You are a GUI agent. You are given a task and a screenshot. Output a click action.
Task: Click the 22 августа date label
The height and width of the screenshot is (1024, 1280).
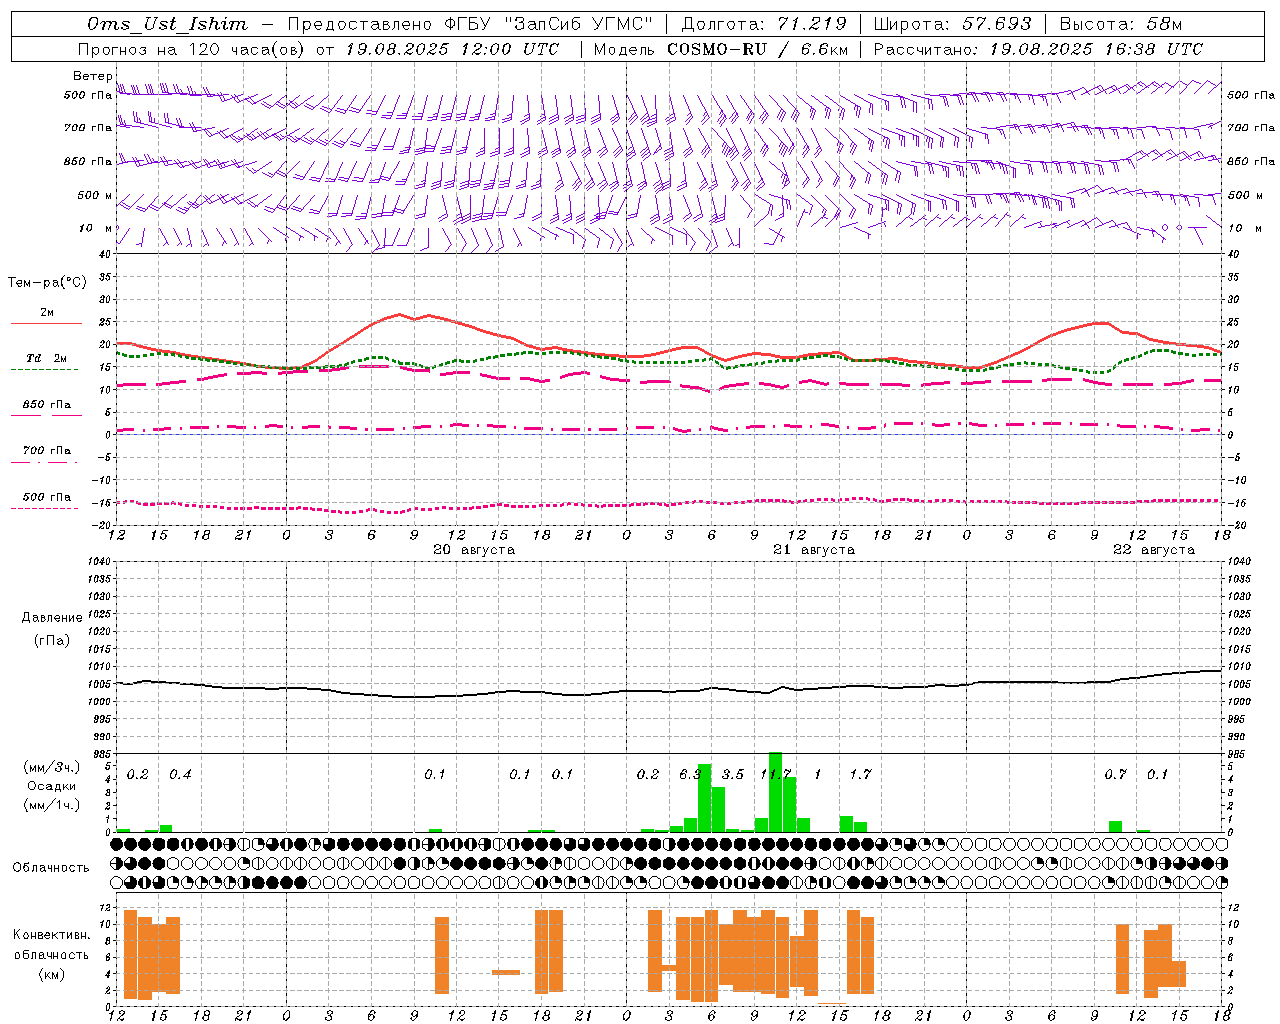pos(1154,550)
